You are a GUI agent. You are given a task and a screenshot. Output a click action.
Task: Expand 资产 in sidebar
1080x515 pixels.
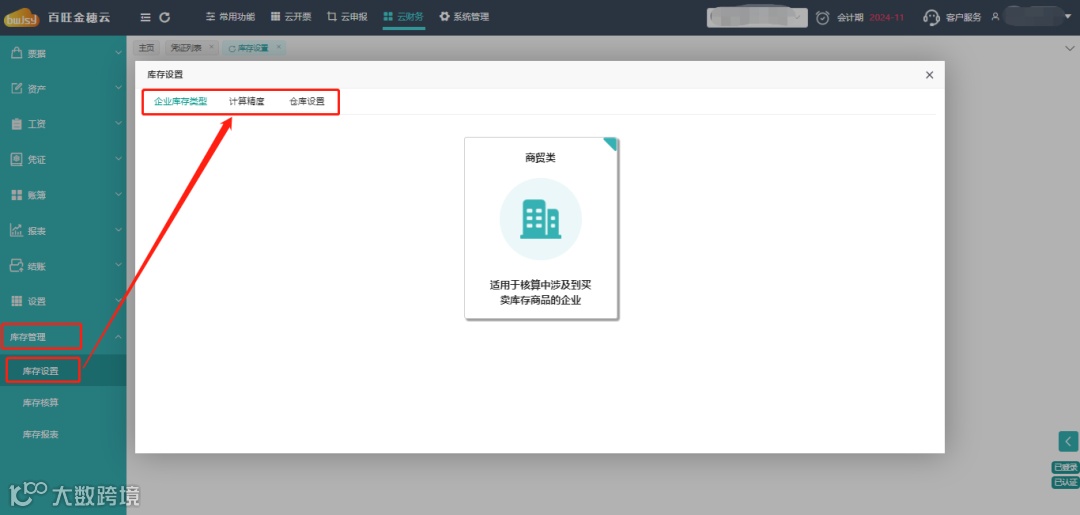63,89
